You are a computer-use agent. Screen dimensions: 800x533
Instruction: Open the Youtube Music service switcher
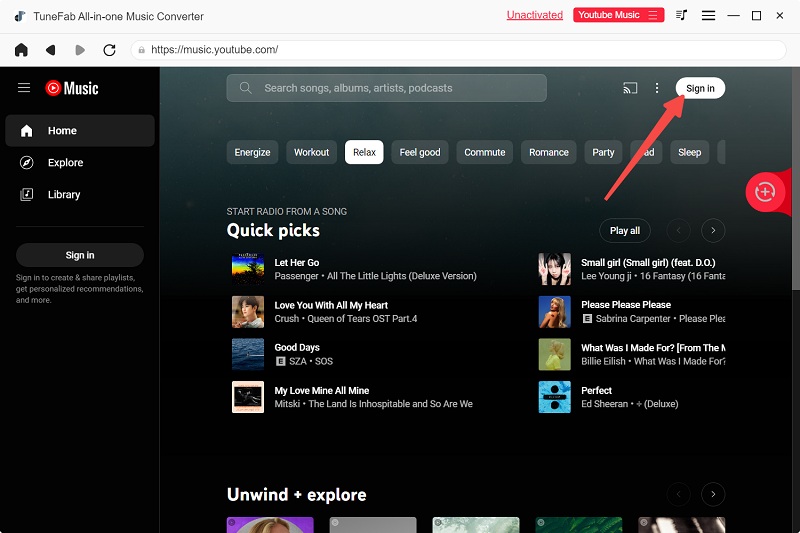pos(618,15)
